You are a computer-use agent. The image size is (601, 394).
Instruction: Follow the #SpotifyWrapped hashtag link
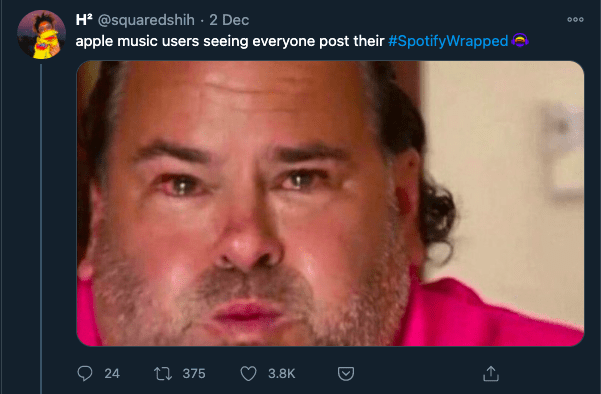pos(448,41)
